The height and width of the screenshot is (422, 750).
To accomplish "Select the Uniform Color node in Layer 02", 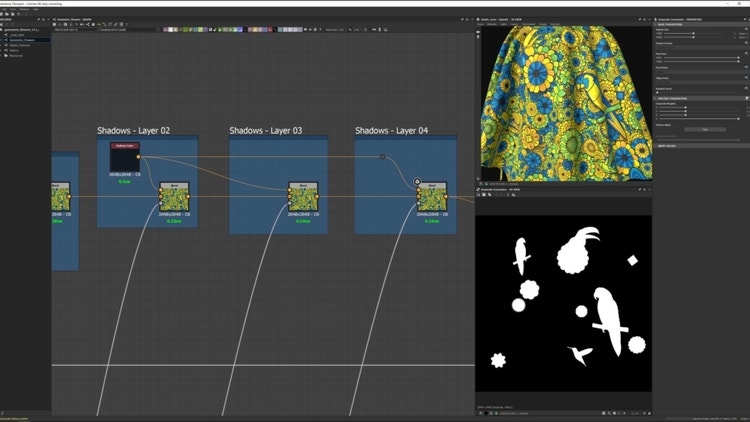I will pyautogui.click(x=125, y=157).
